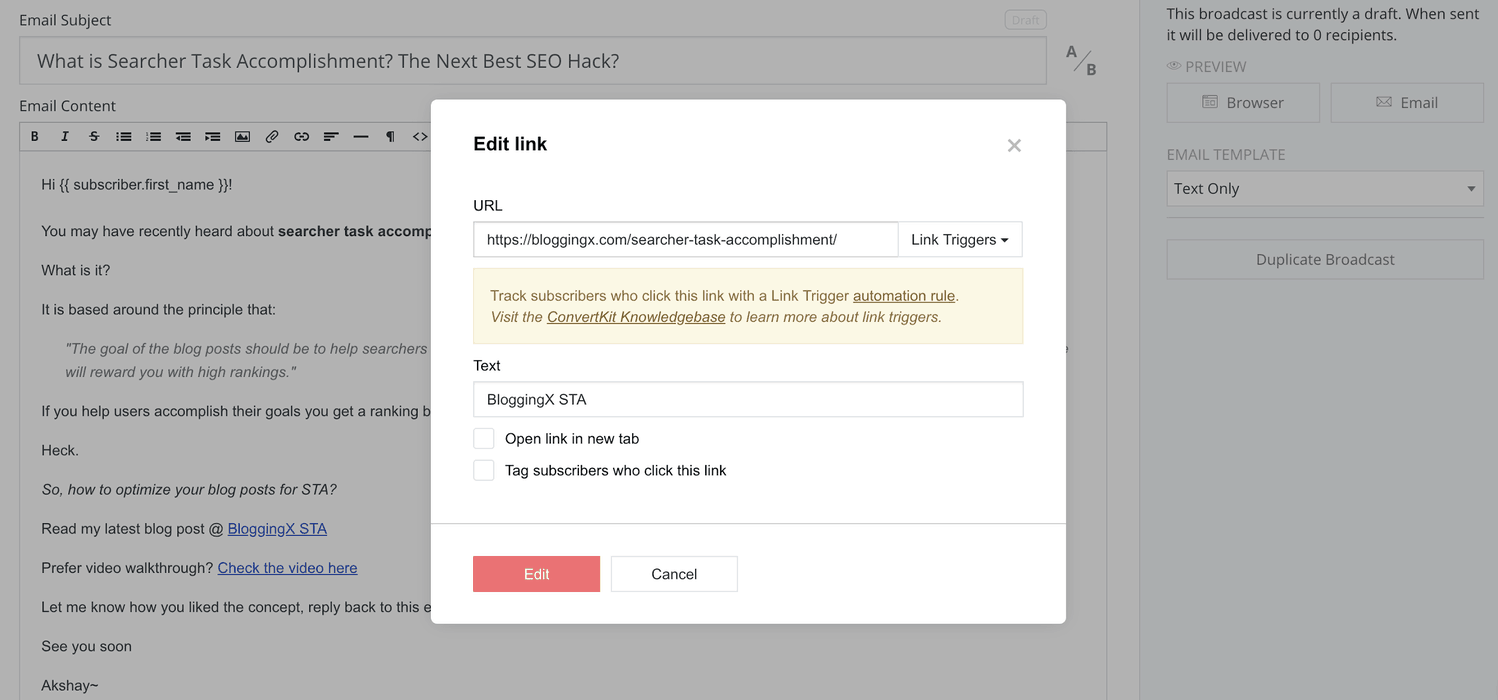Click the BloggingX STA link in email body
Viewport: 1498px width, 700px height.
[277, 528]
